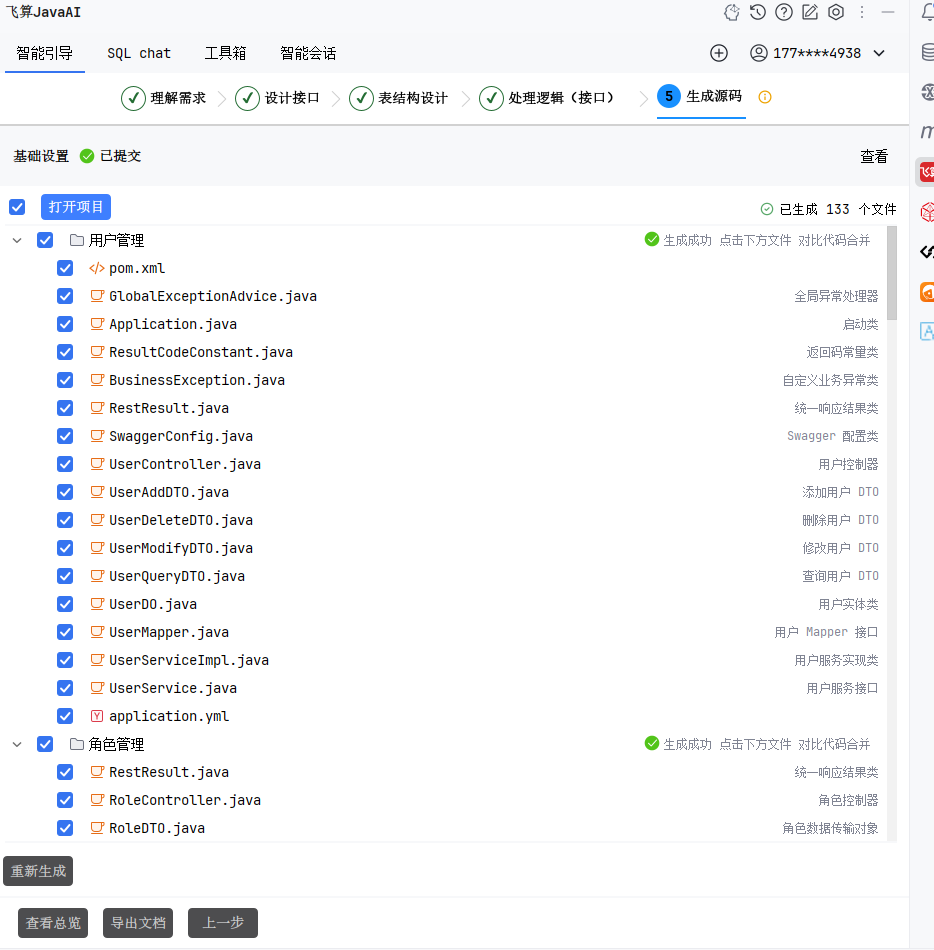Click the help question mark icon

point(784,12)
